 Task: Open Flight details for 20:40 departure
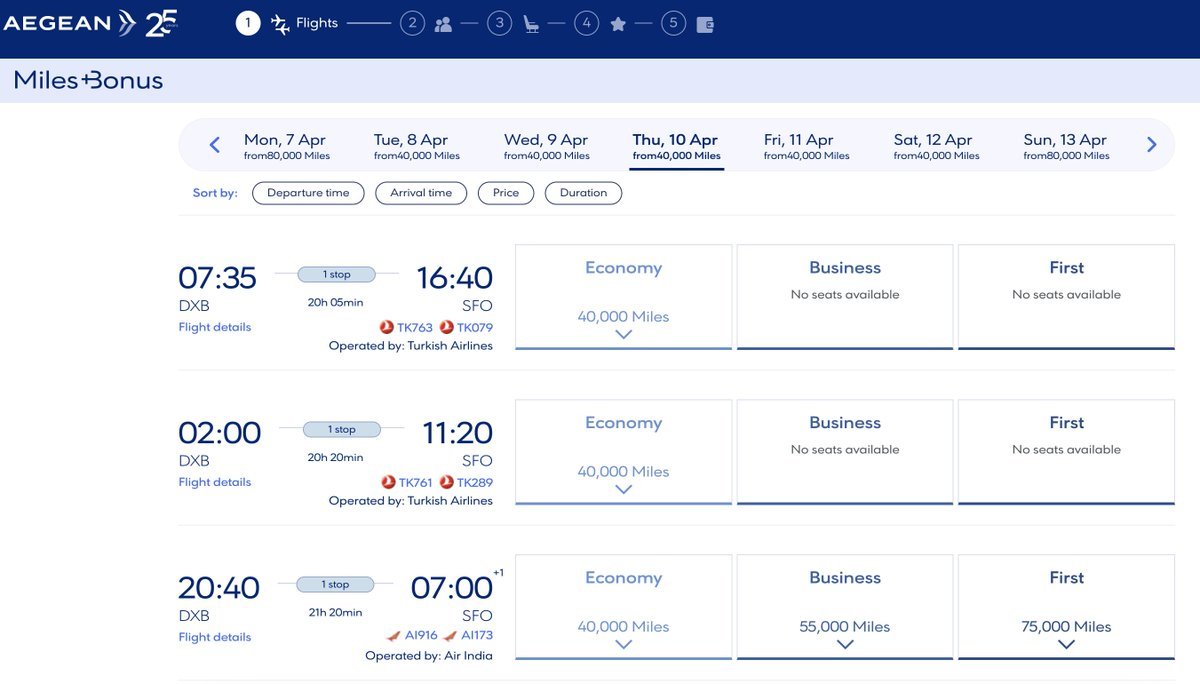click(x=214, y=637)
